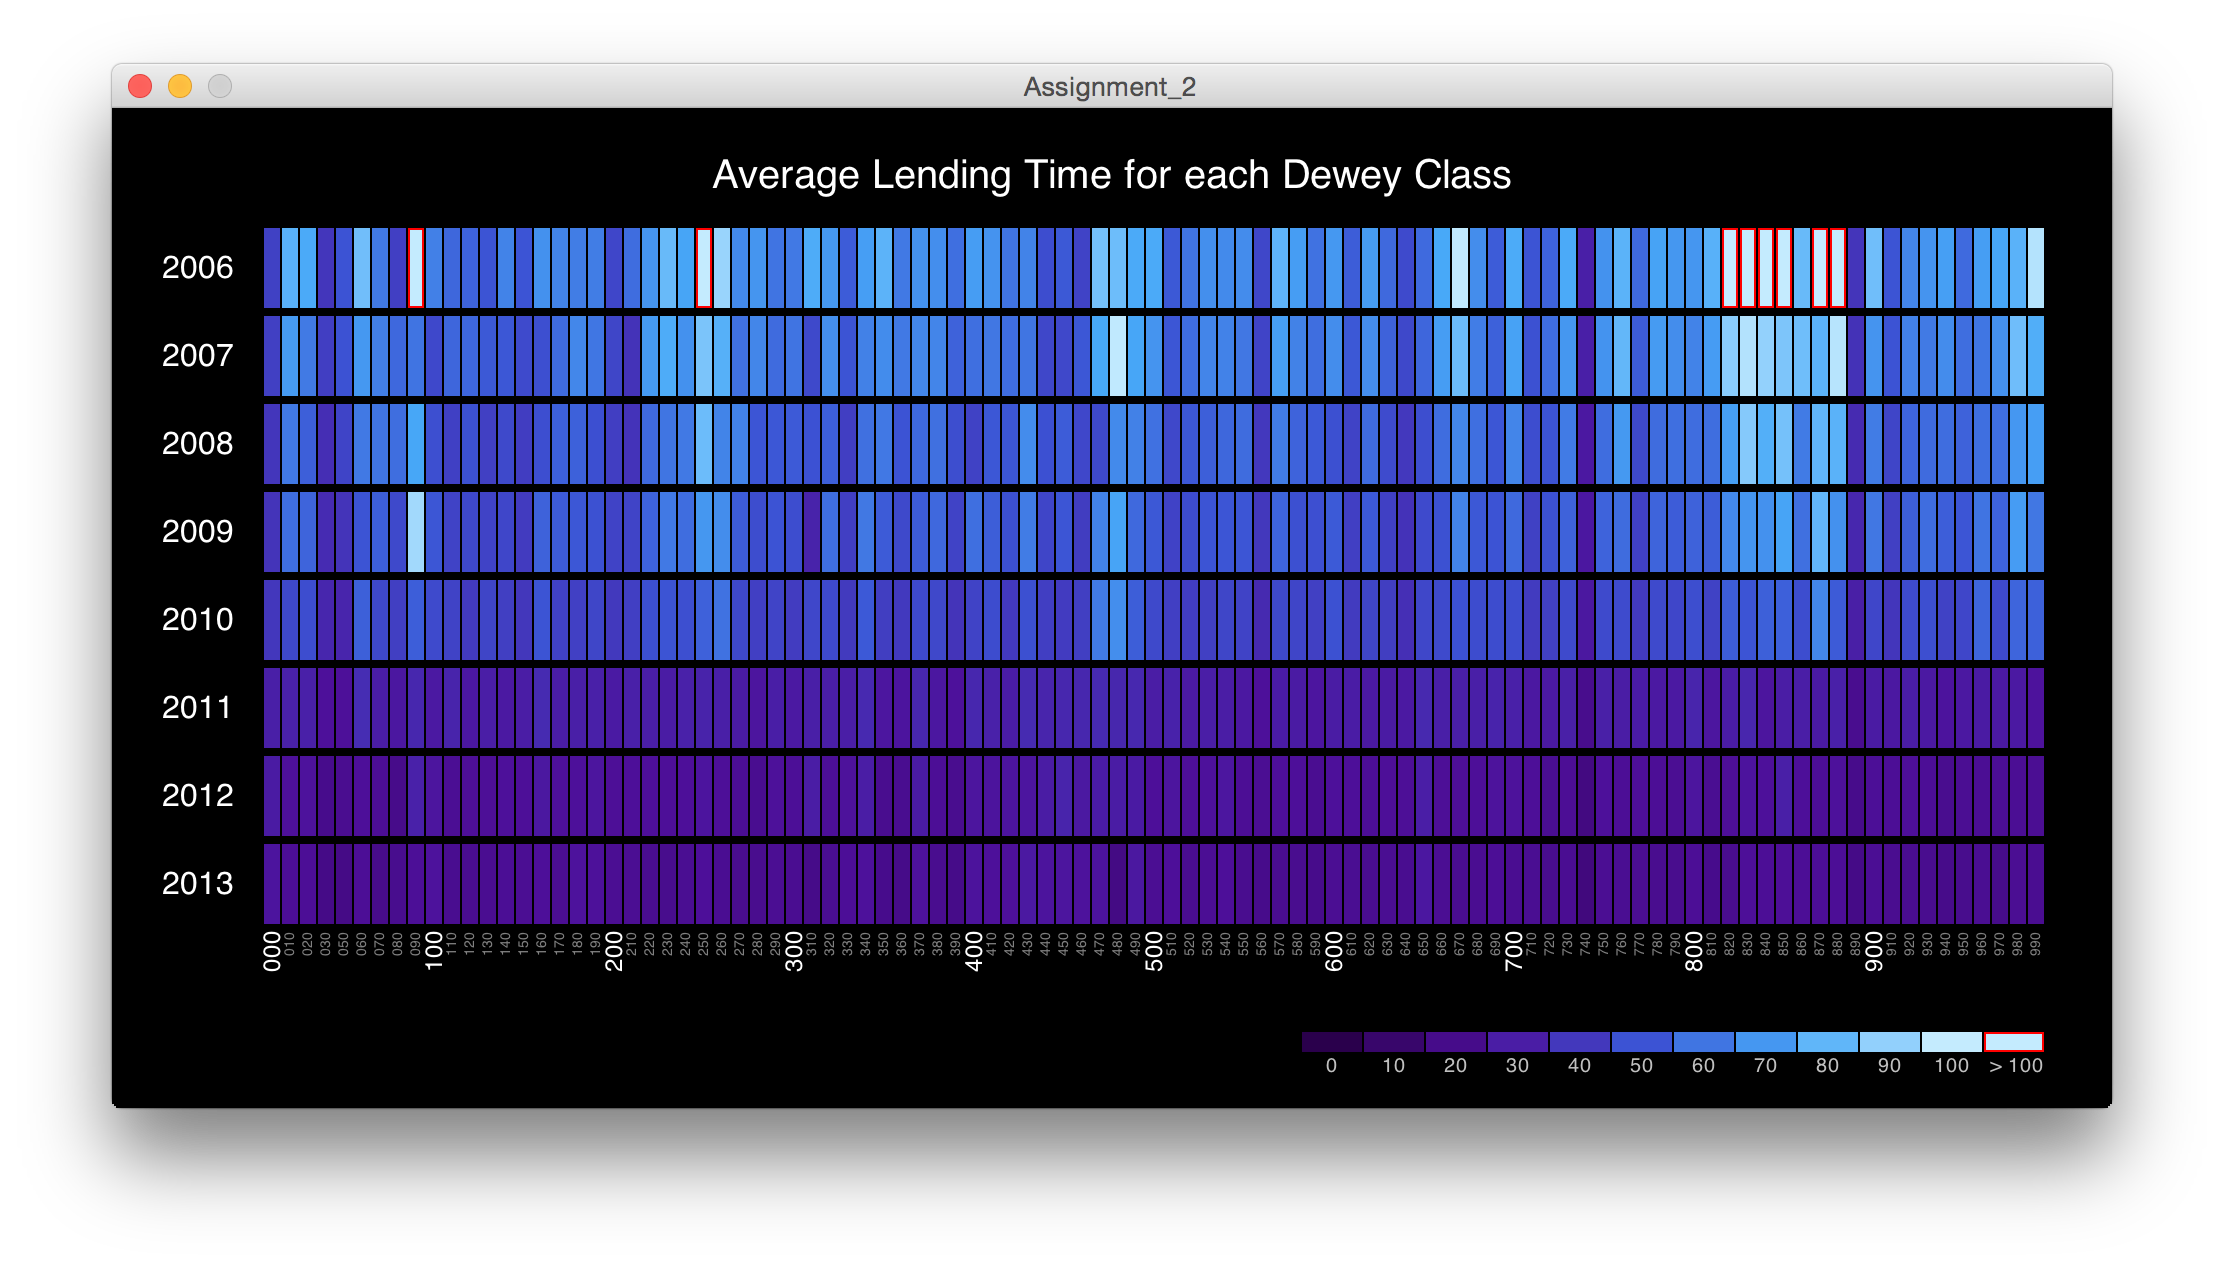Click the red-outlined 2006 cell for class 820
Viewport: 2224px width, 1268px height.
click(x=1730, y=268)
